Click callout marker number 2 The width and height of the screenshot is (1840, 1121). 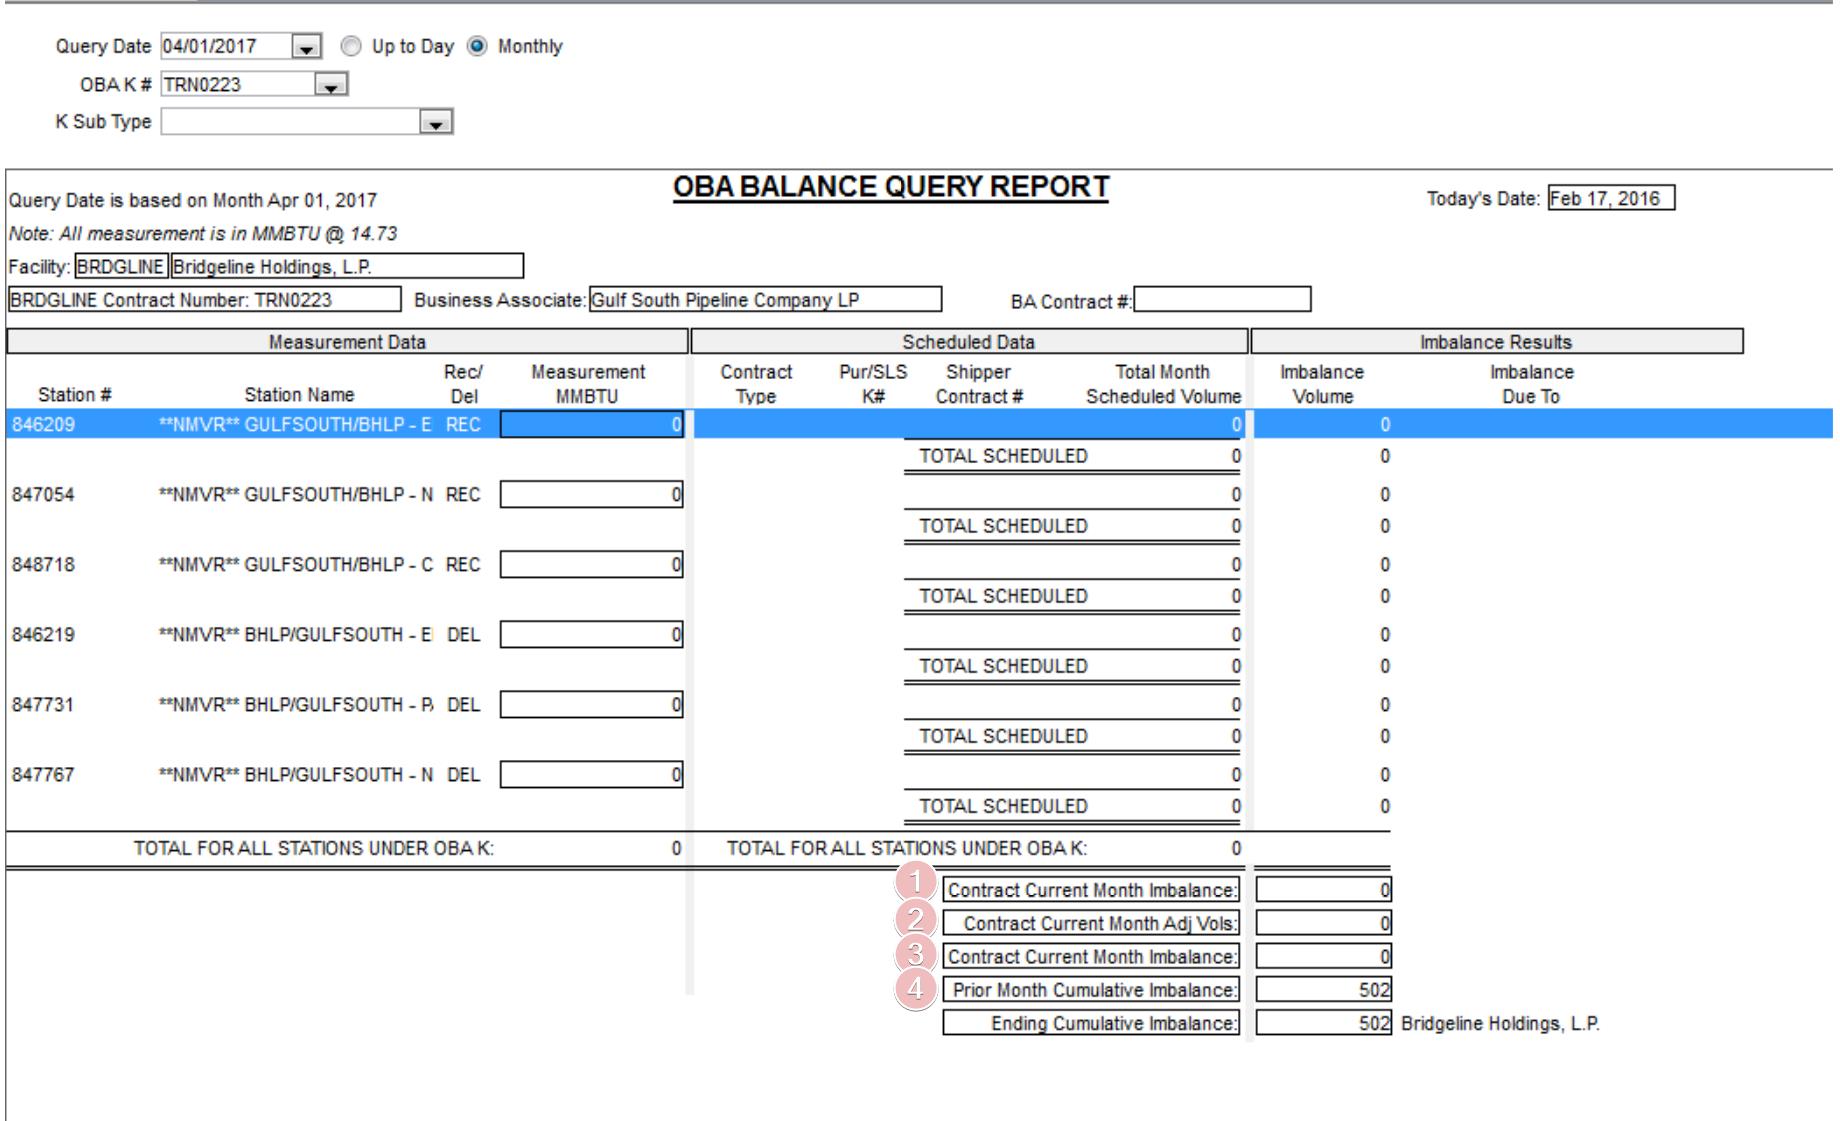click(915, 919)
